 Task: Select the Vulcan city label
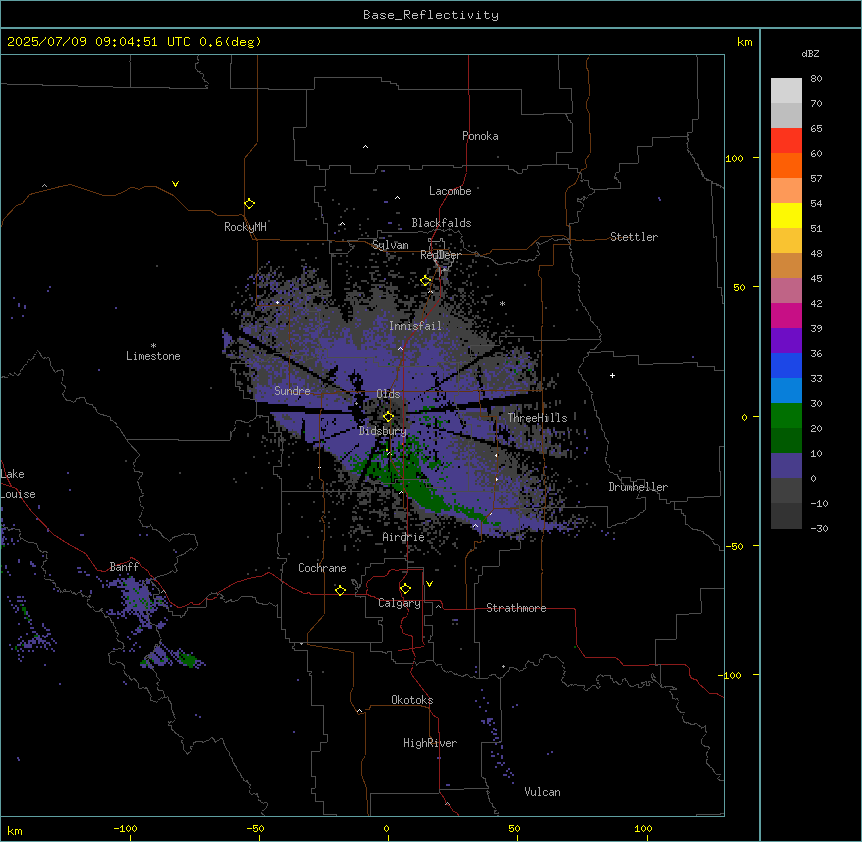(542, 792)
